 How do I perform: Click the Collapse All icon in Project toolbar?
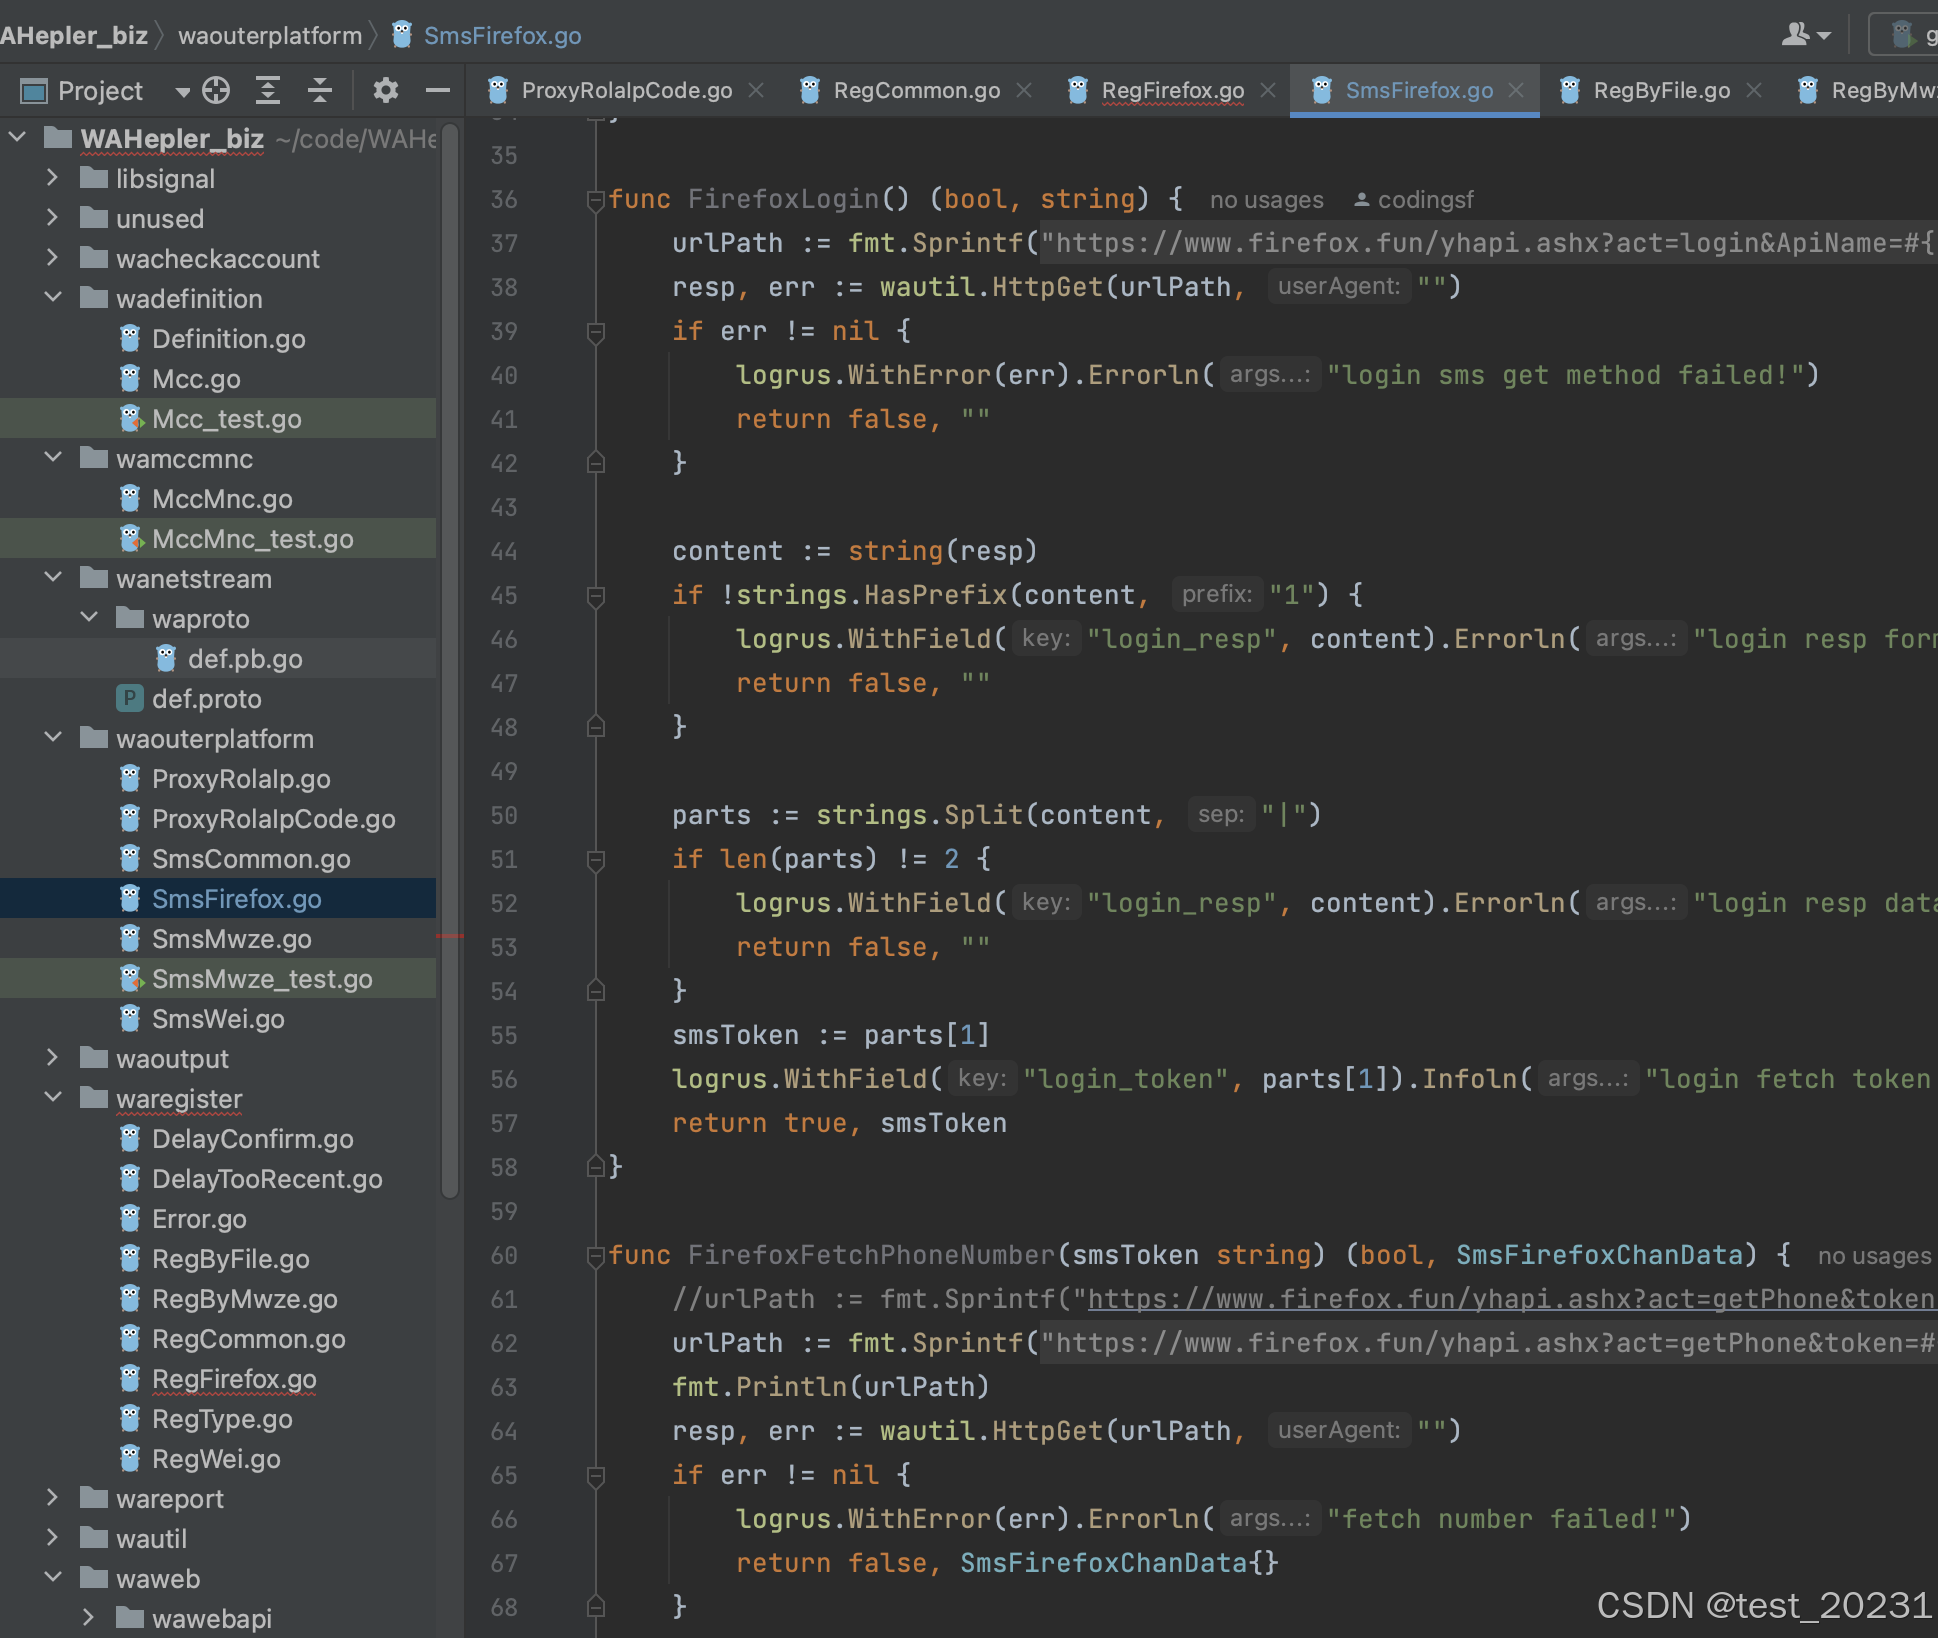319,91
